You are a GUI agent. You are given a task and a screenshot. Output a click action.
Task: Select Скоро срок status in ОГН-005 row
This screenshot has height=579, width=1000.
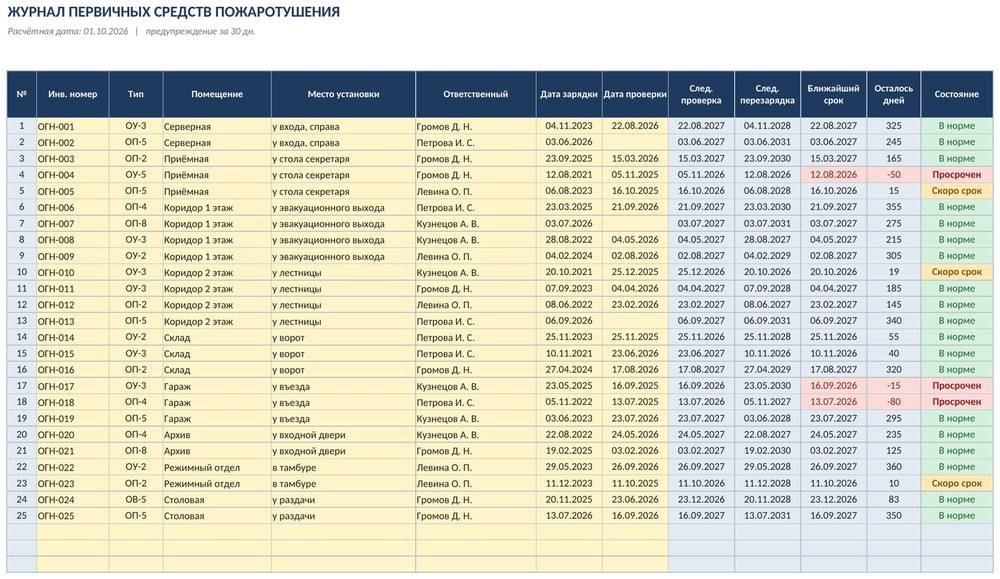click(x=957, y=191)
